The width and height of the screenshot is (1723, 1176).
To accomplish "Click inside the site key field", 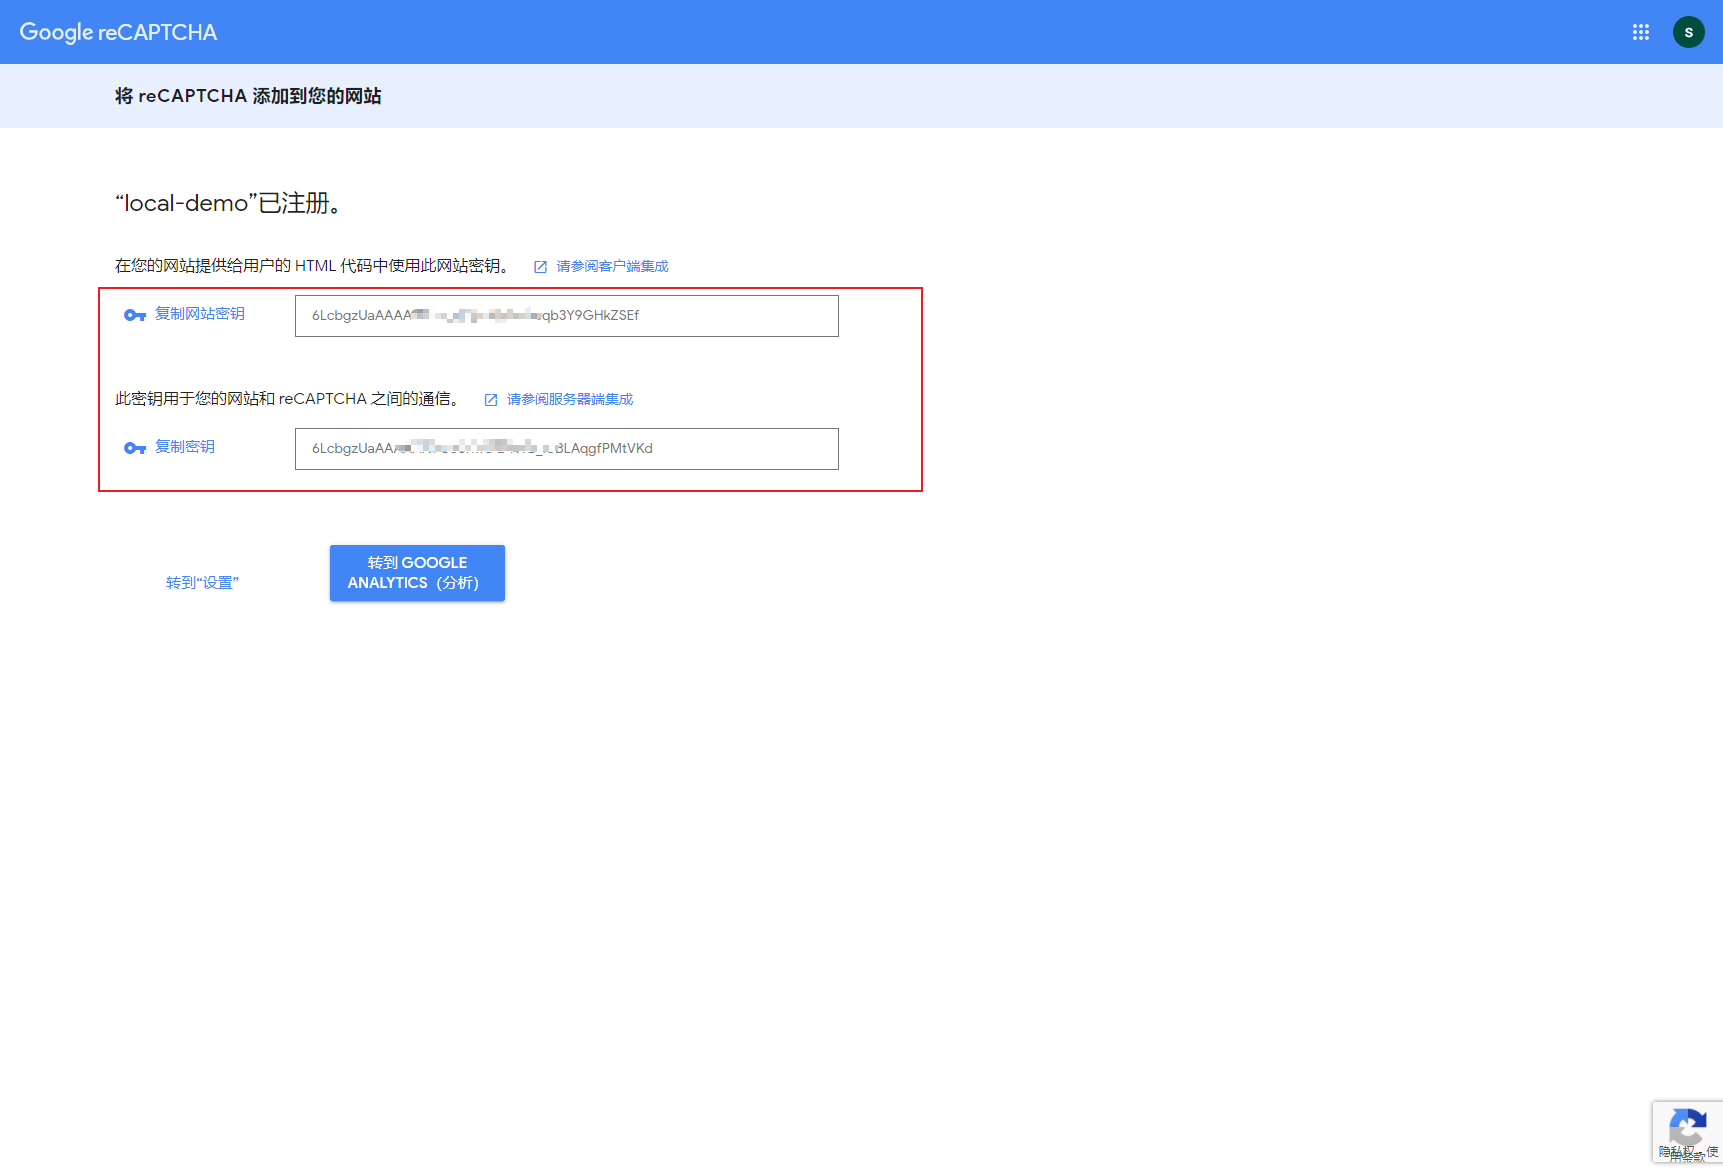I will [567, 316].
